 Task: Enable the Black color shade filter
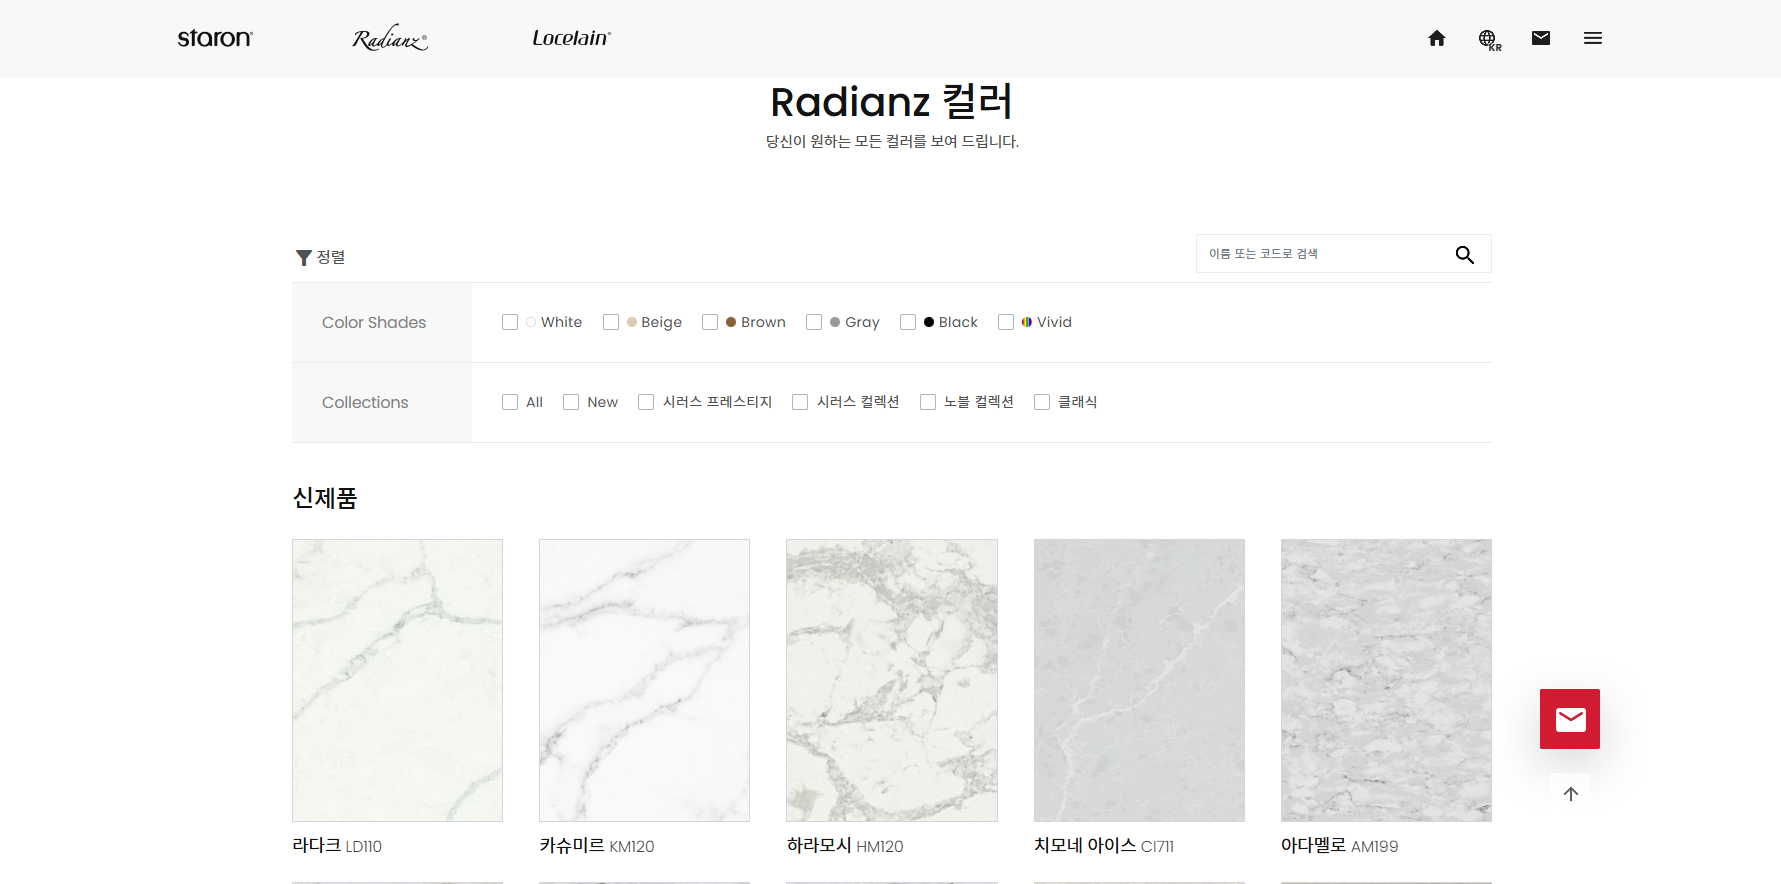tap(908, 322)
